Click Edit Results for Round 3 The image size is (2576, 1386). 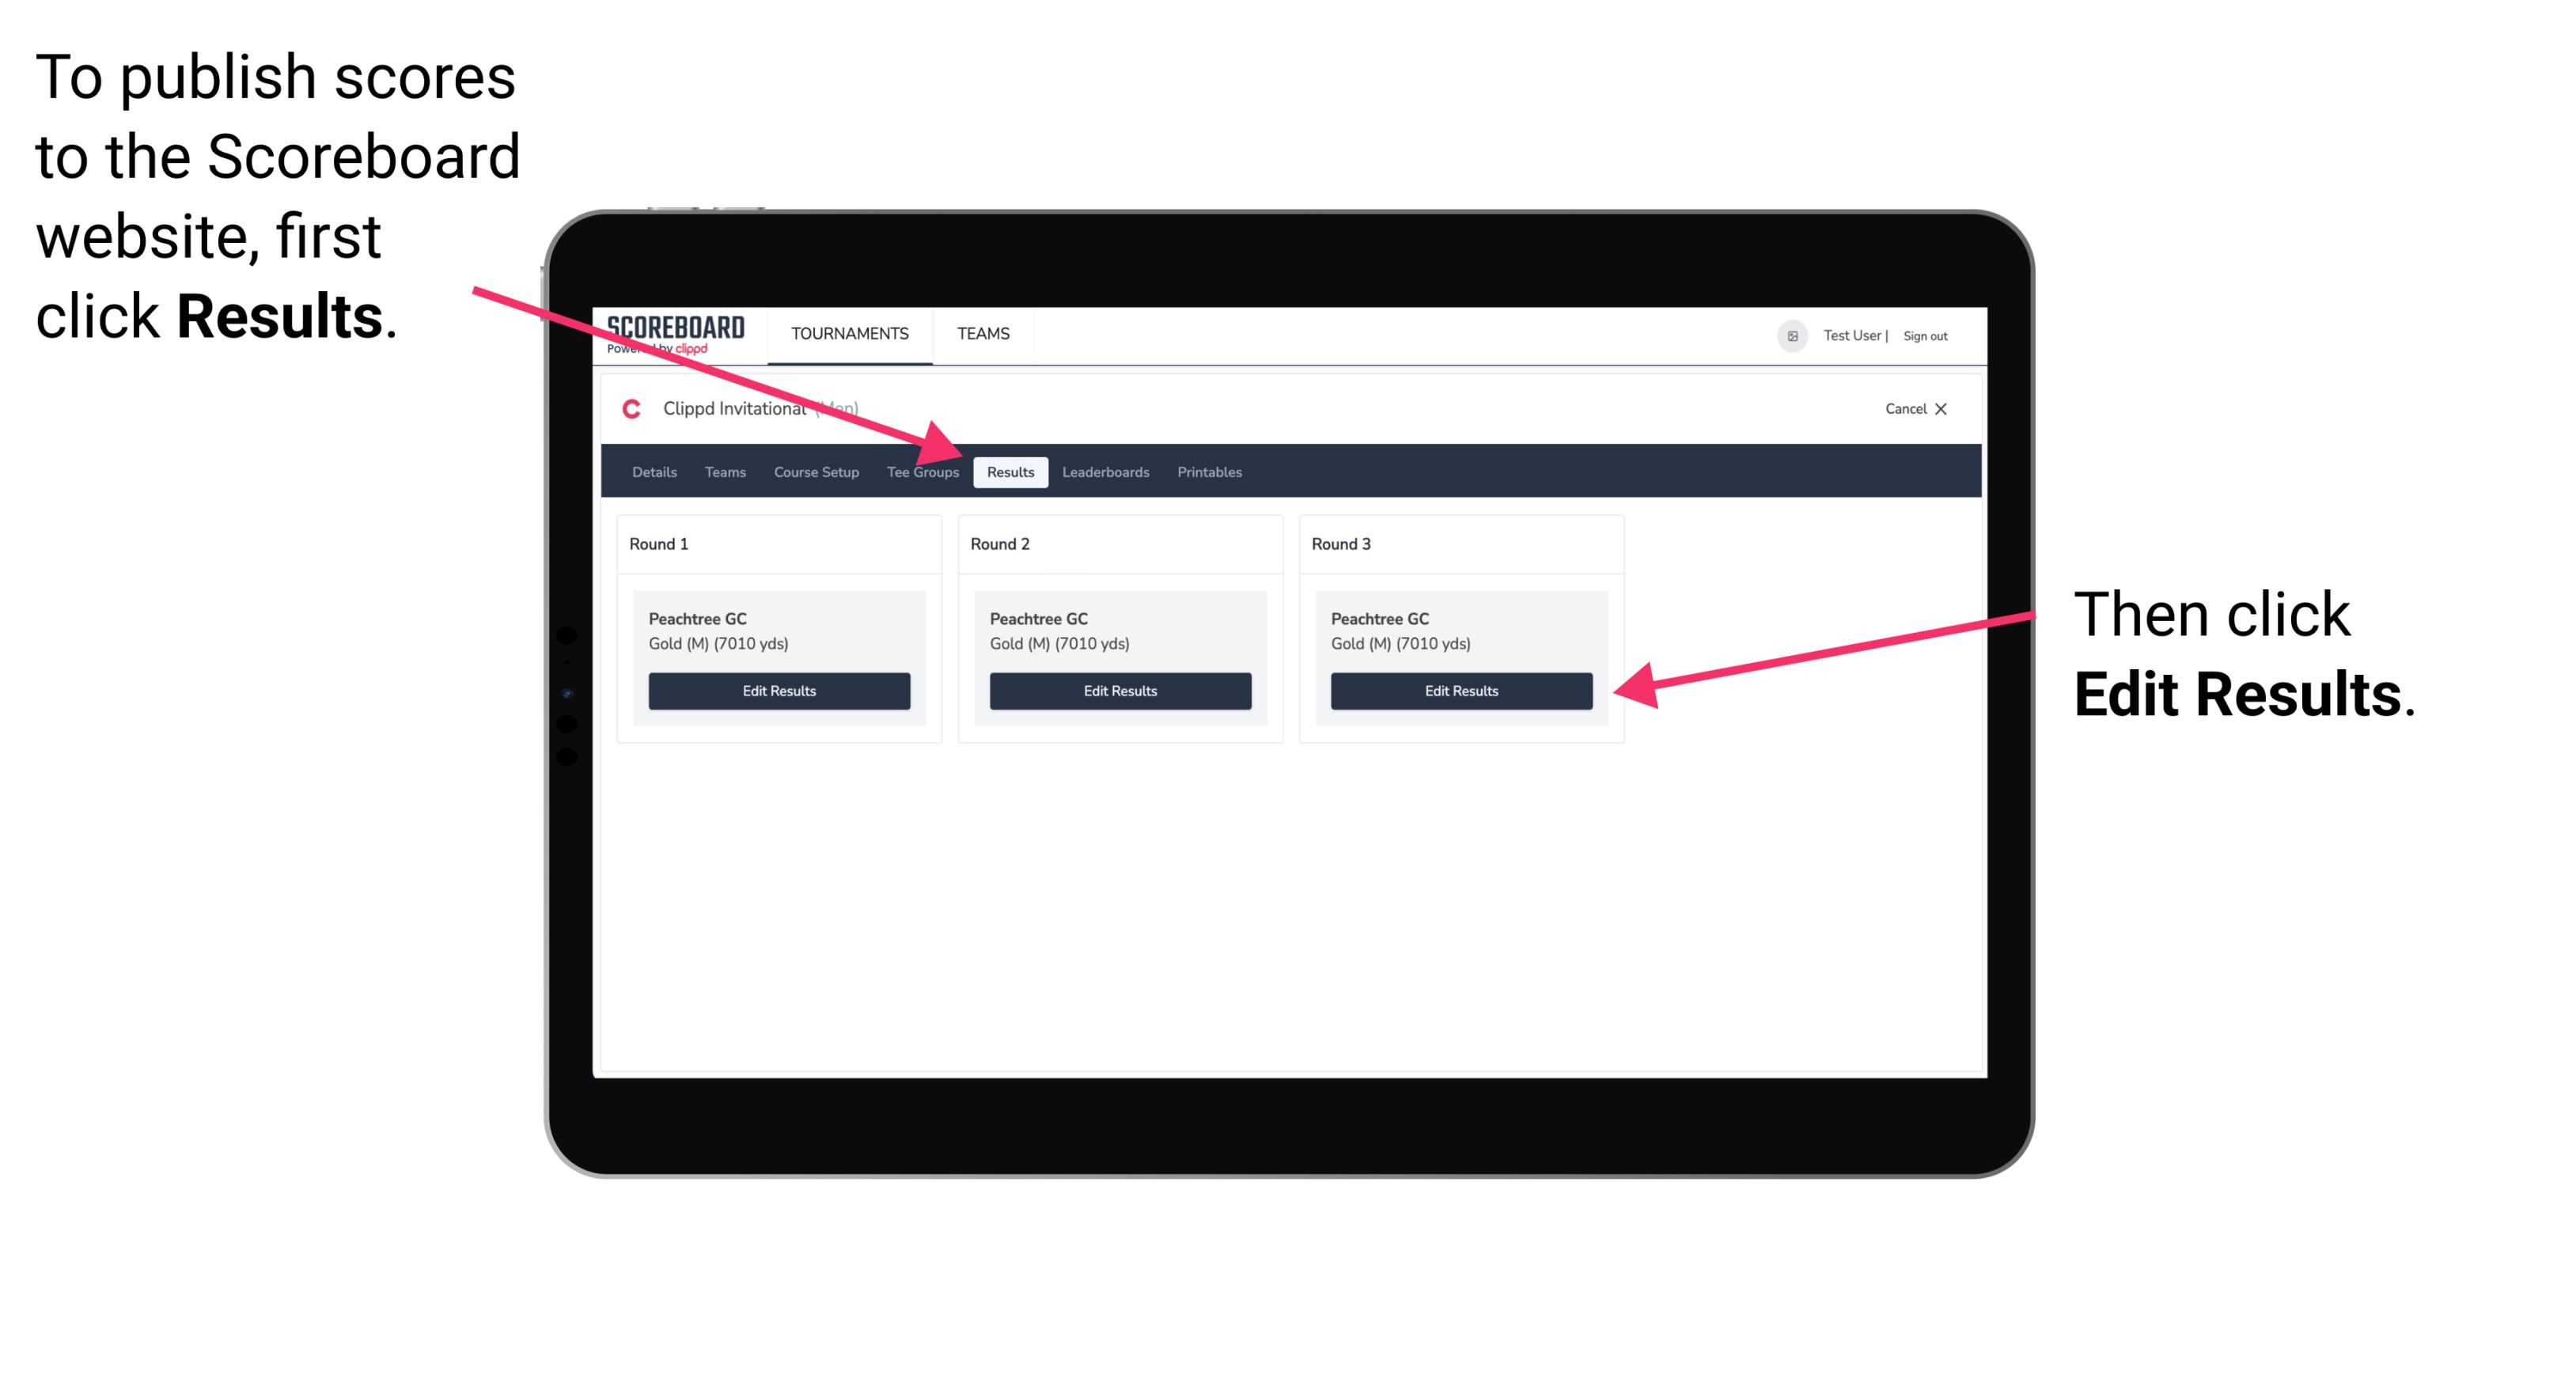[1461, 691]
